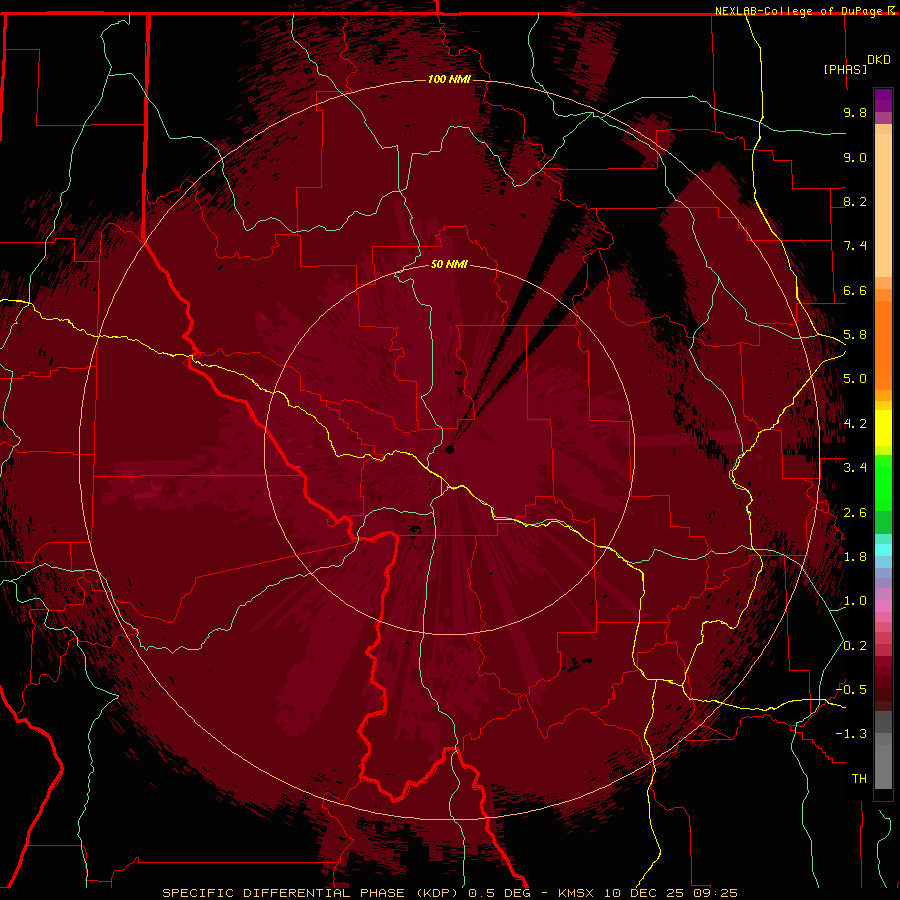900x900 pixels.
Task: Click the 5.8 scale value
Action: (x=855, y=335)
